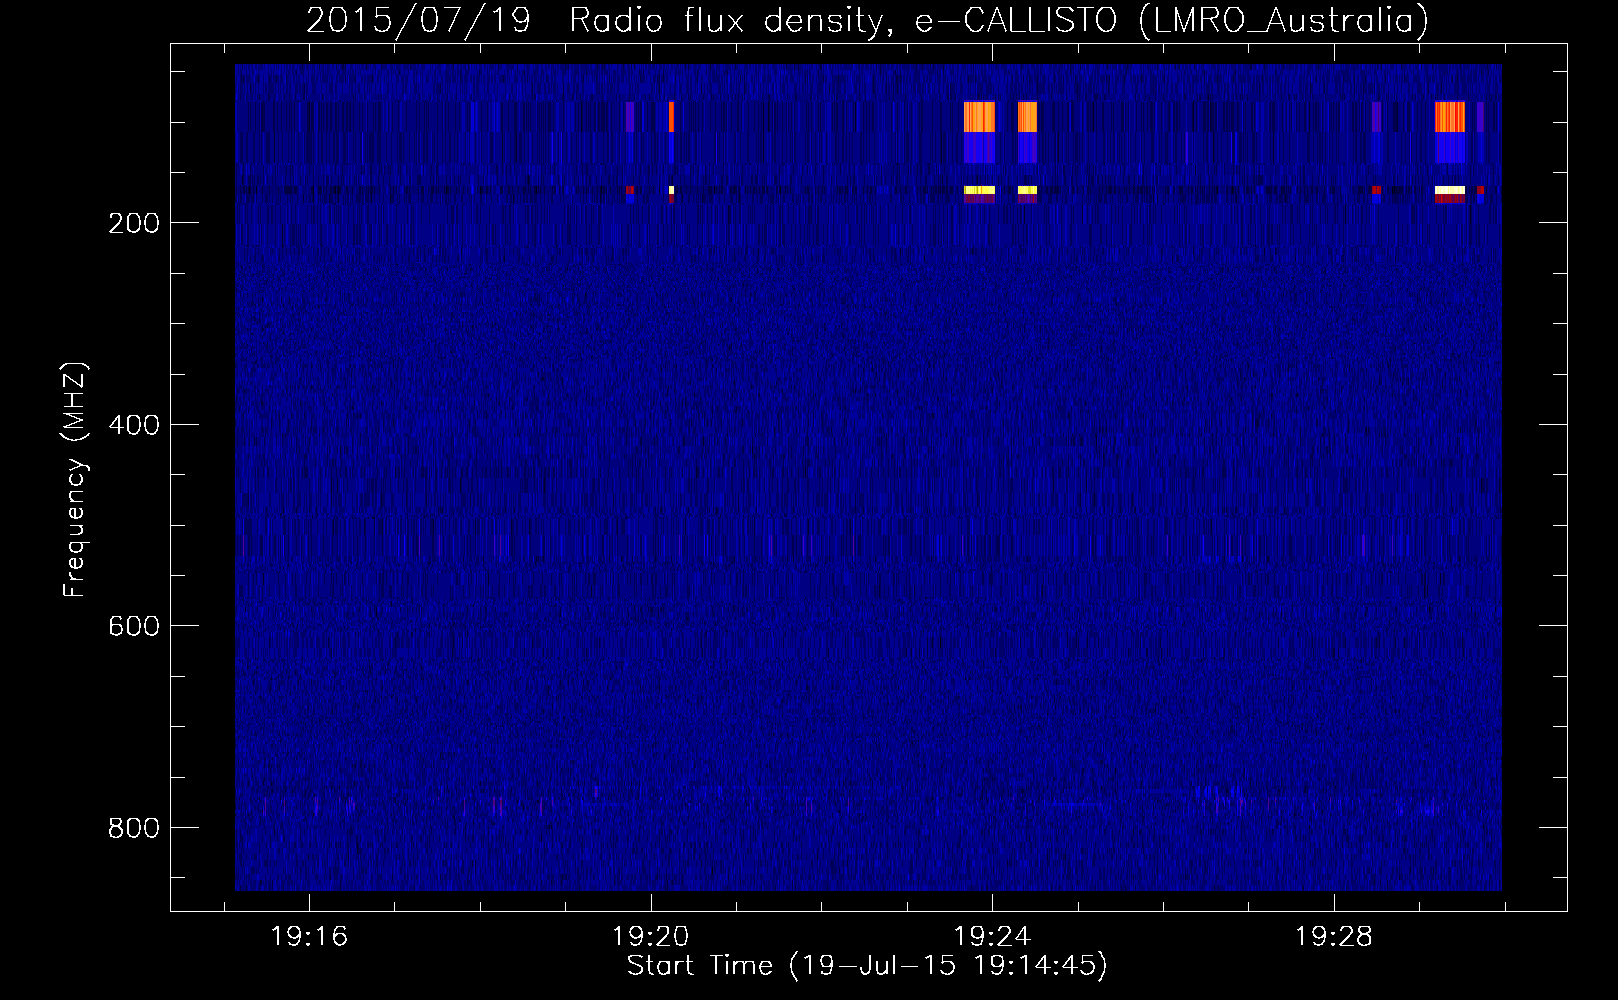Click the 'Frequency (MHZ)' axis label
The width and height of the screenshot is (1618, 1000).
pos(75,479)
